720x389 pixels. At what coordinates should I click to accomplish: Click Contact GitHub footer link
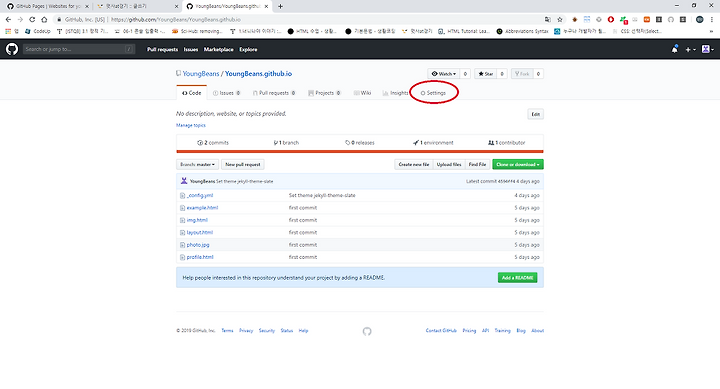coord(441,331)
